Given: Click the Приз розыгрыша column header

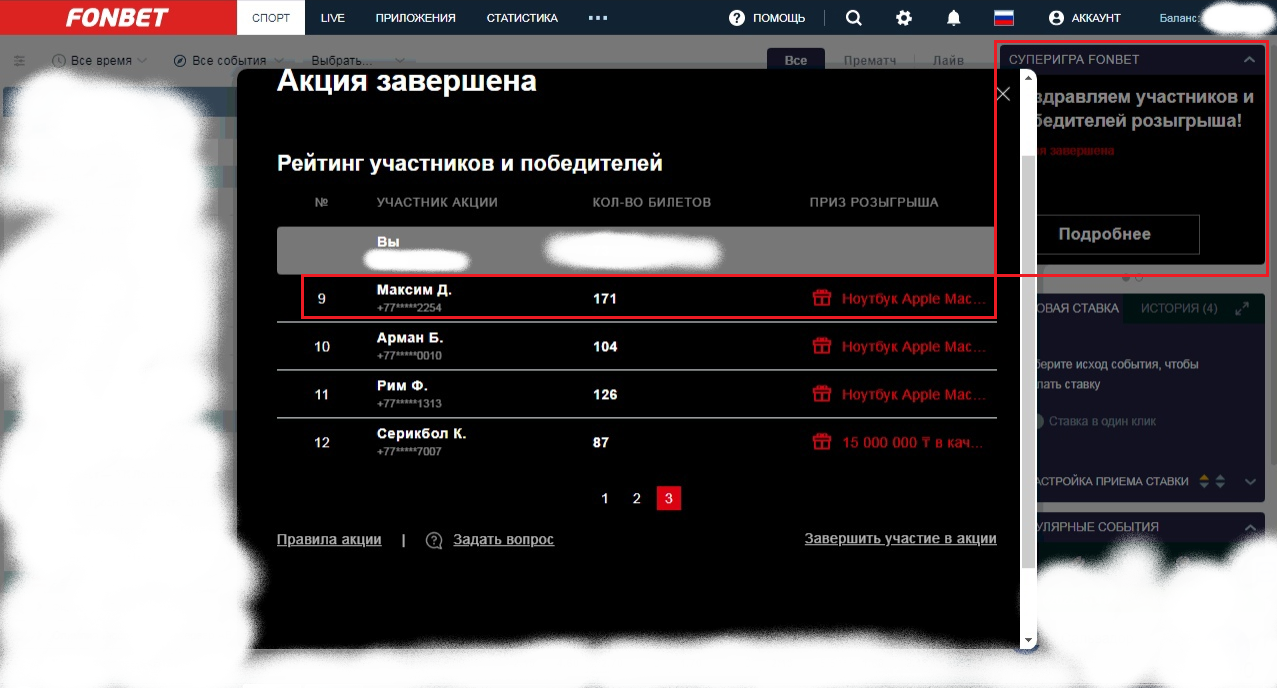Looking at the screenshot, I should pos(874,202).
